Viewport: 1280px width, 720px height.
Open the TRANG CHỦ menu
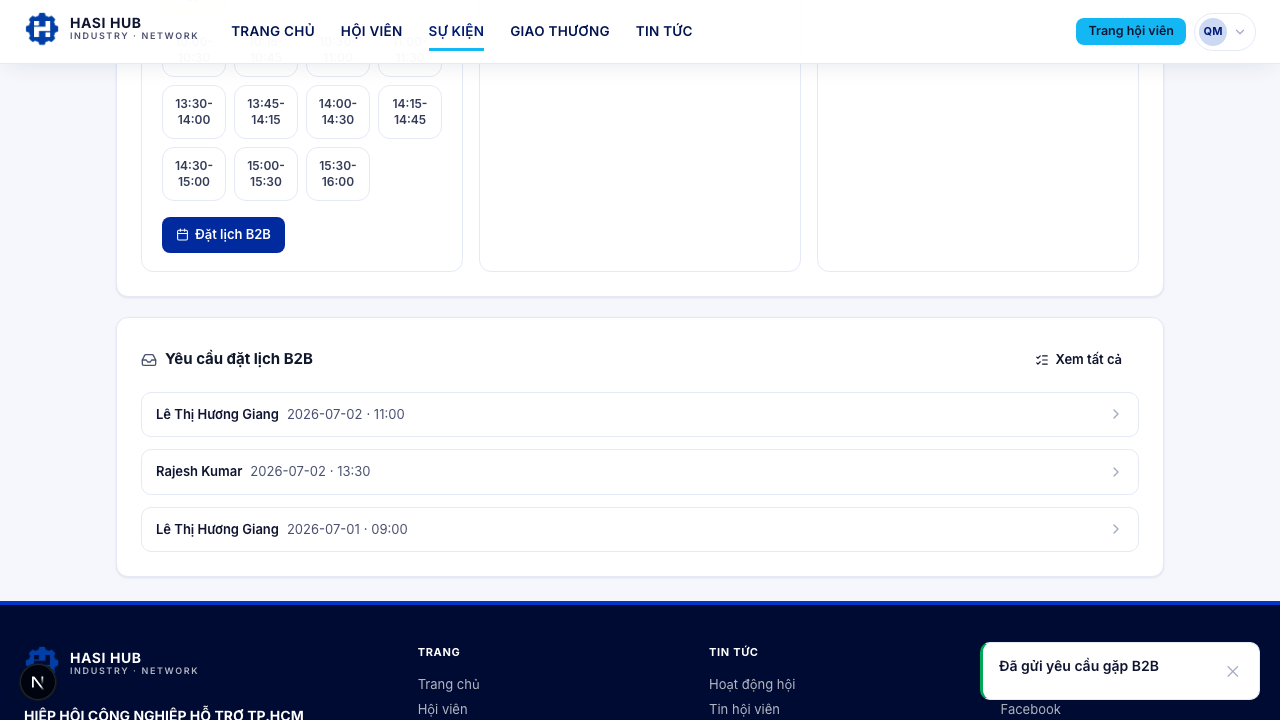coord(273,31)
